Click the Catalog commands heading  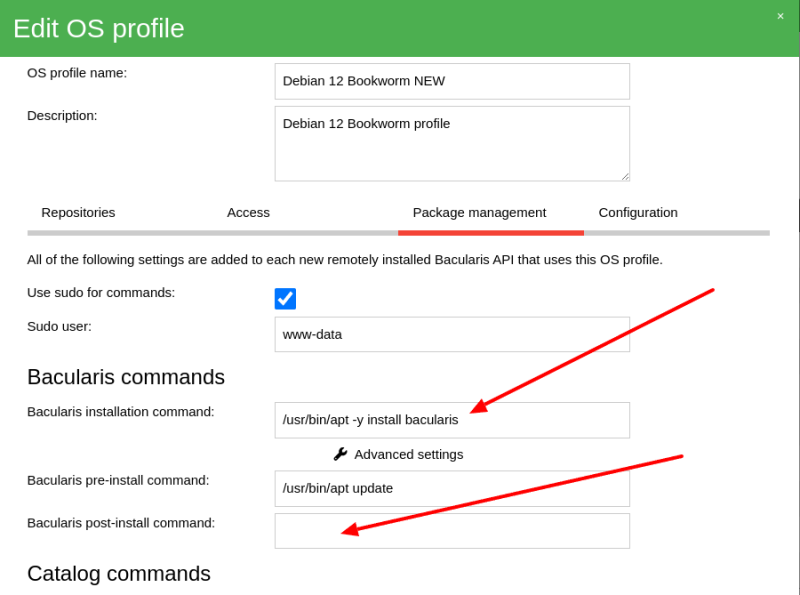pyautogui.click(x=119, y=574)
